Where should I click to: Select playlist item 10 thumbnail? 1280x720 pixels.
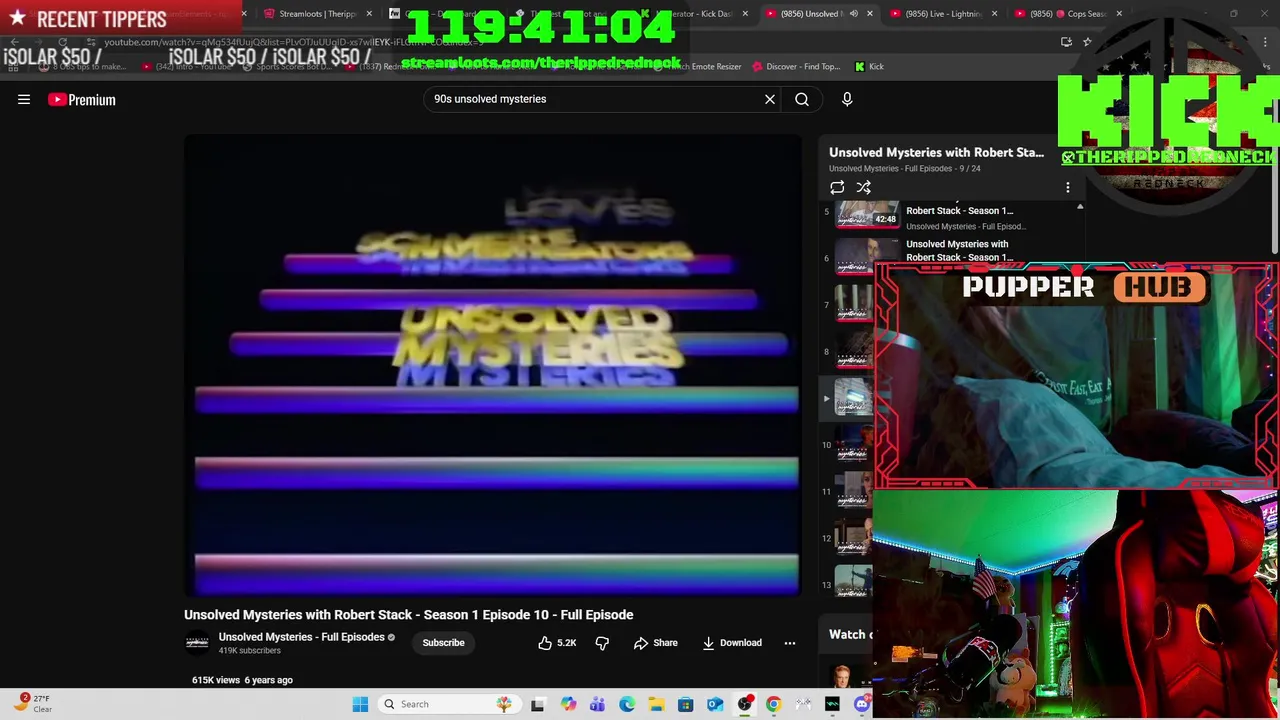(855, 444)
